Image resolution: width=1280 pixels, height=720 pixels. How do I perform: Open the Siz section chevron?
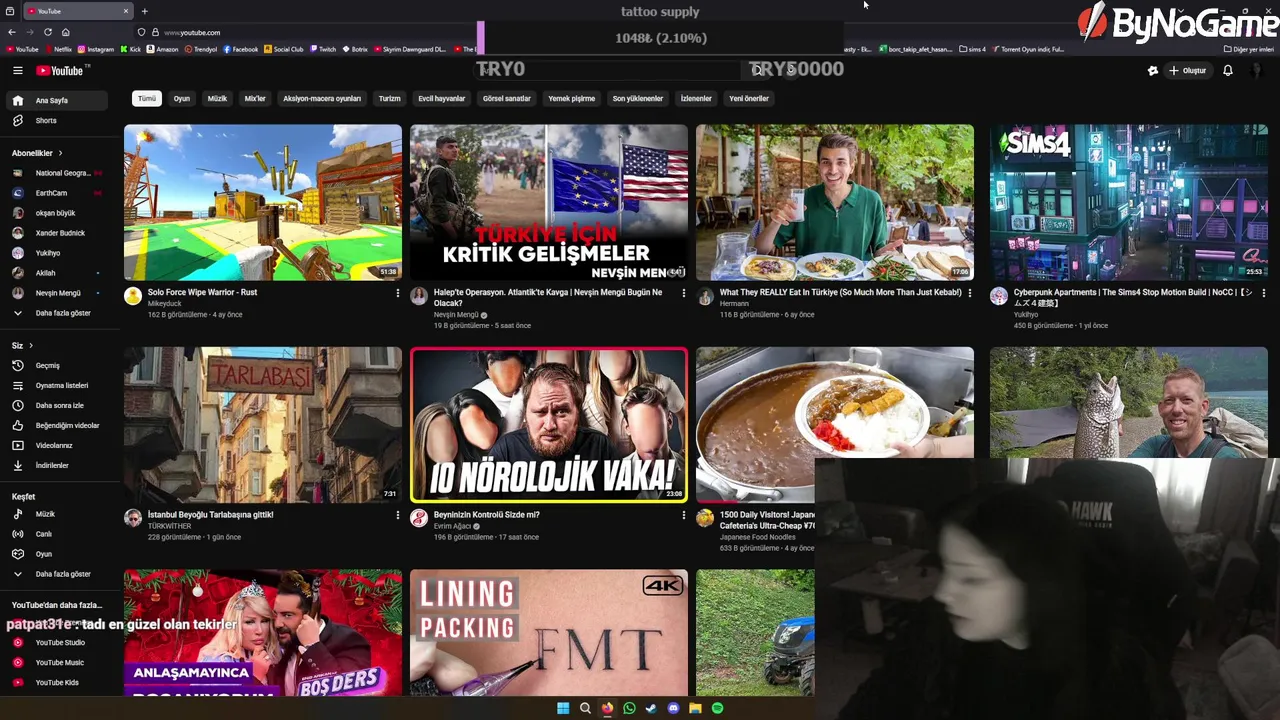[x=31, y=346]
